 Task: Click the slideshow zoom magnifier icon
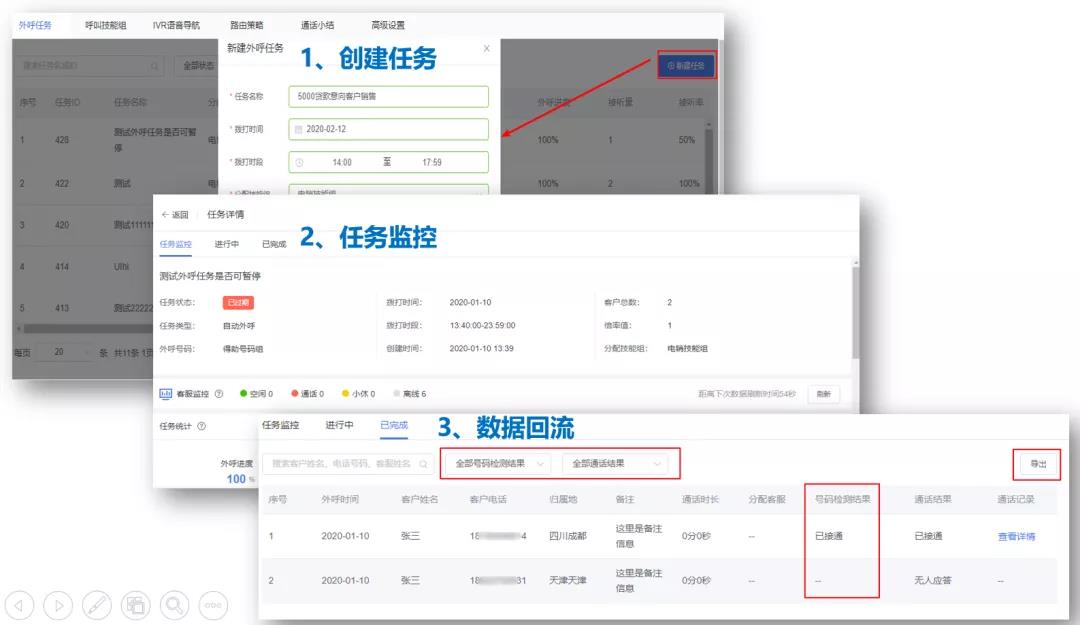[x=174, y=604]
